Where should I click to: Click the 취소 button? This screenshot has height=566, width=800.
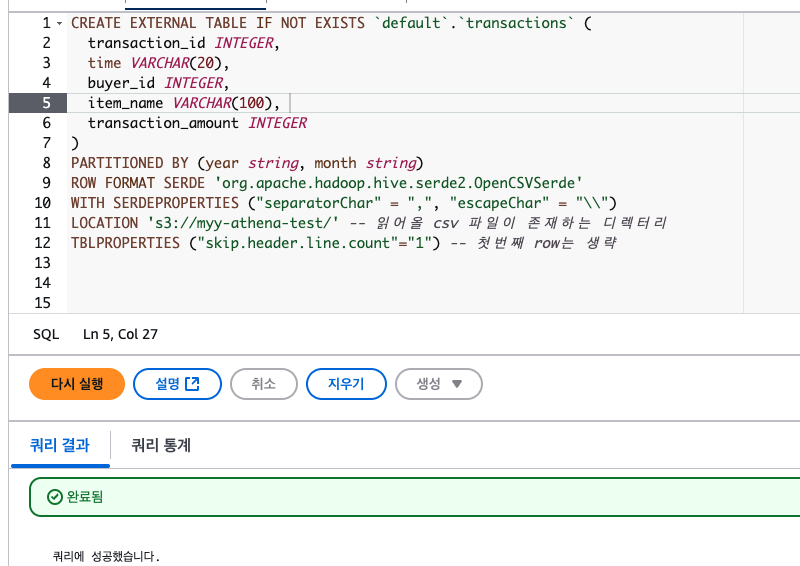(x=264, y=384)
